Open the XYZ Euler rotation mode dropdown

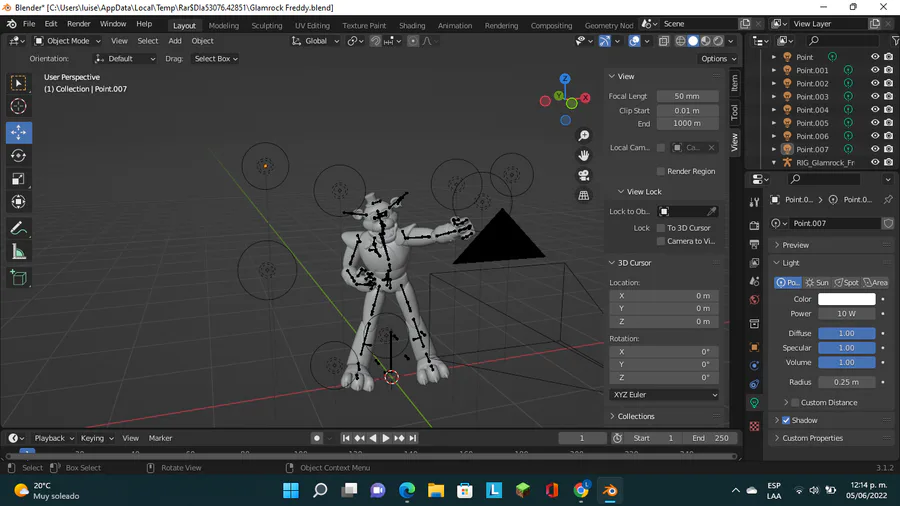tap(664, 395)
